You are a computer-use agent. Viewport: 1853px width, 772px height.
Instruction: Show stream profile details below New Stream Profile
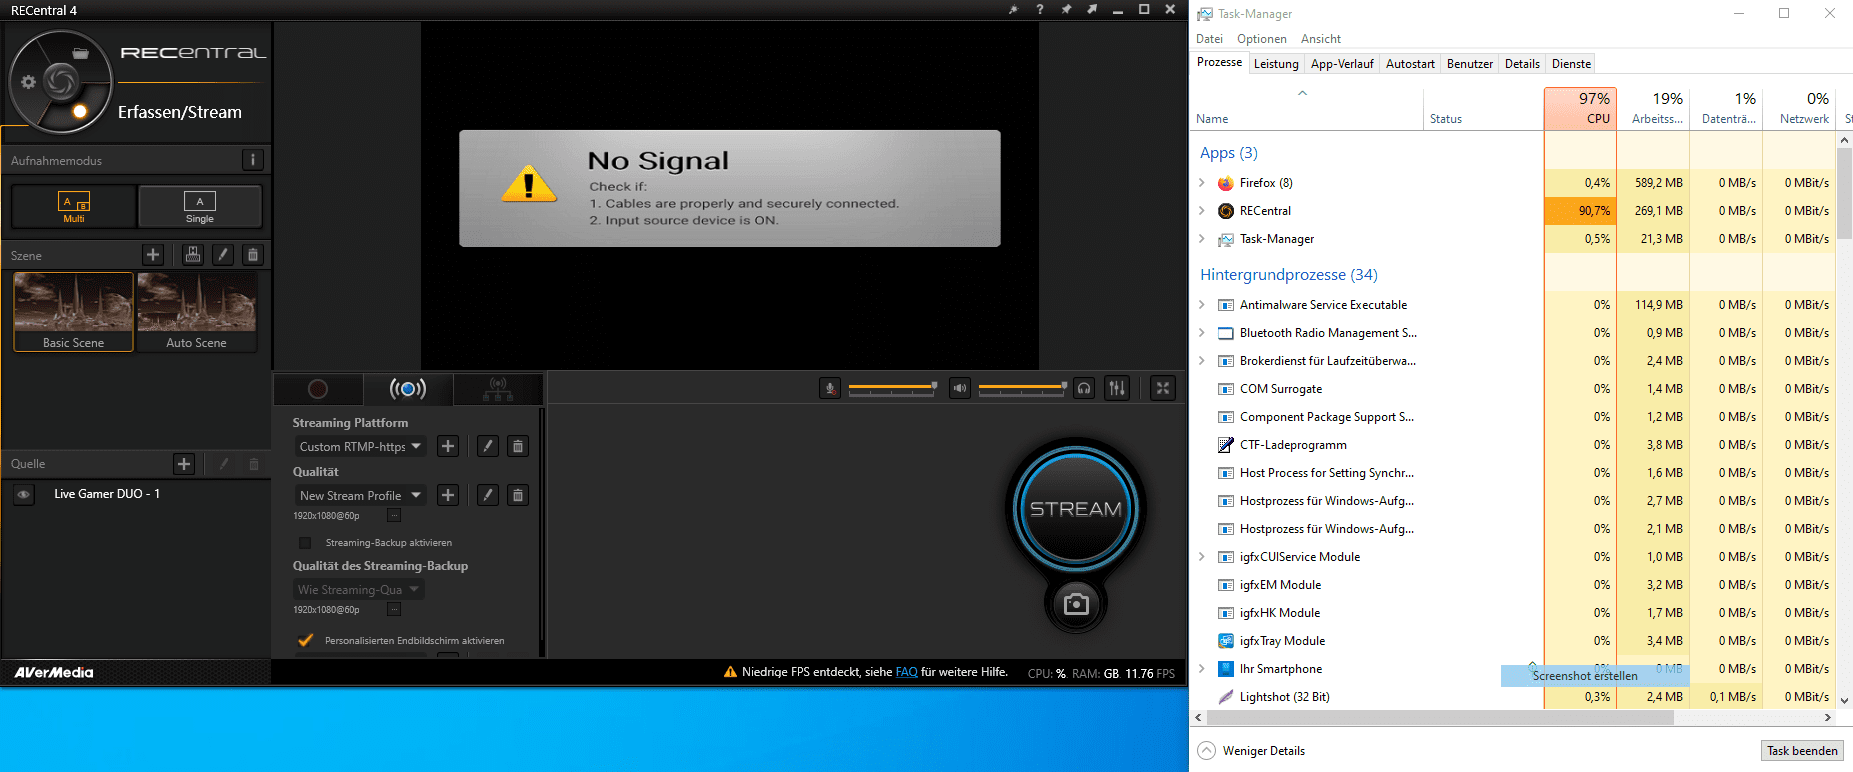click(x=394, y=516)
